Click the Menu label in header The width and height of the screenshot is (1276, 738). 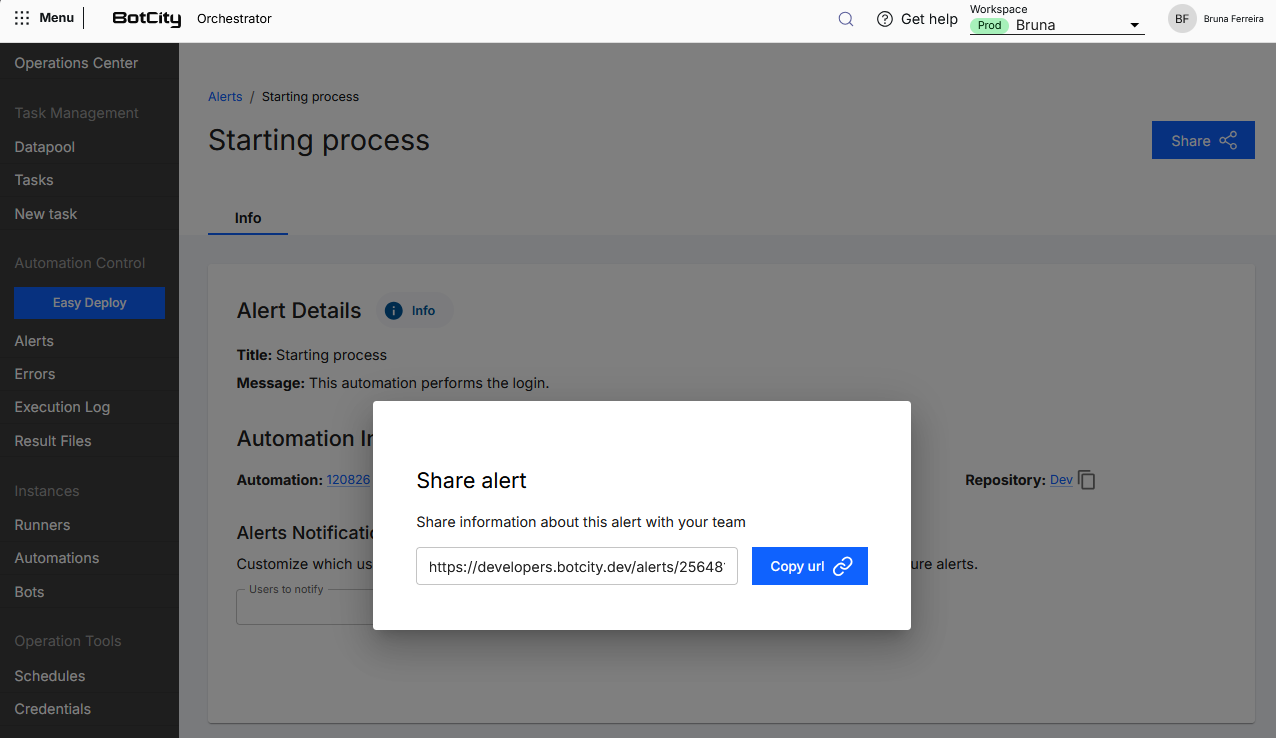click(x=56, y=18)
